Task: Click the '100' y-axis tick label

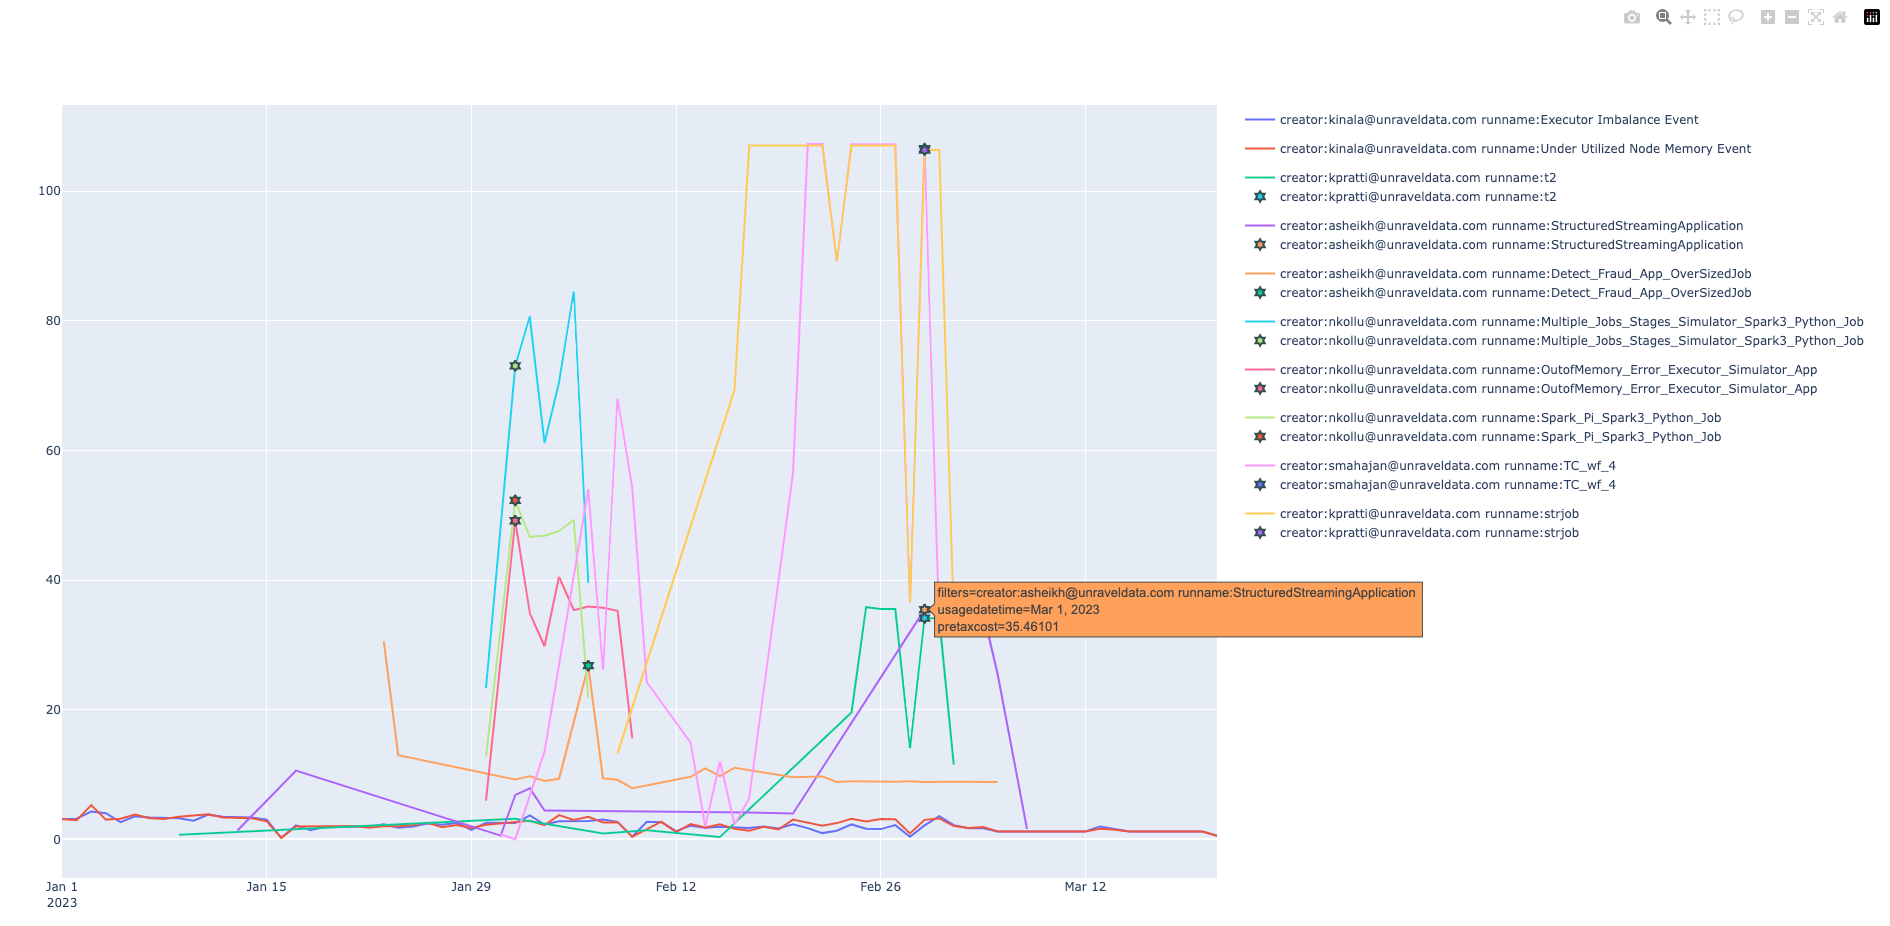Action: 49,191
